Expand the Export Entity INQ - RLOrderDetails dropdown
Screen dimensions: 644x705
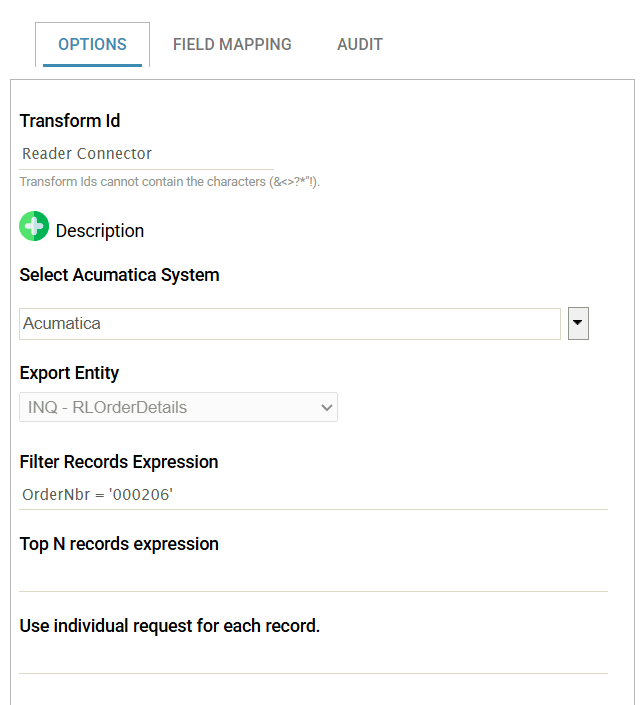(178, 407)
